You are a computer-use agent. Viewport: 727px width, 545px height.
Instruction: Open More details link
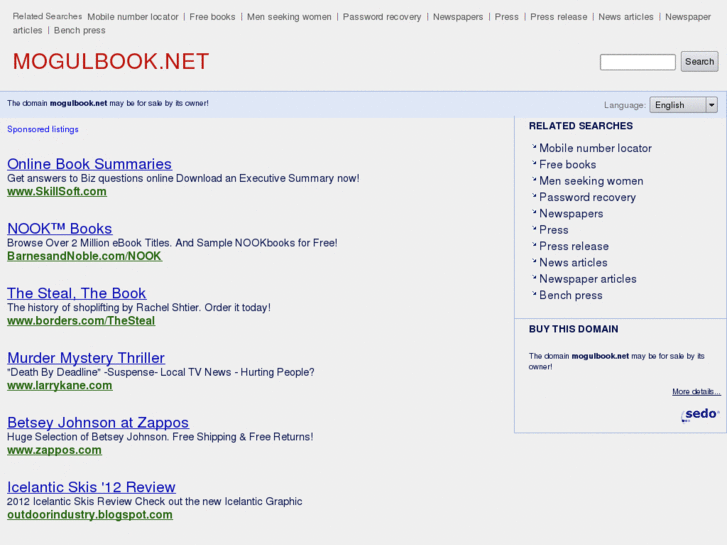[696, 392]
